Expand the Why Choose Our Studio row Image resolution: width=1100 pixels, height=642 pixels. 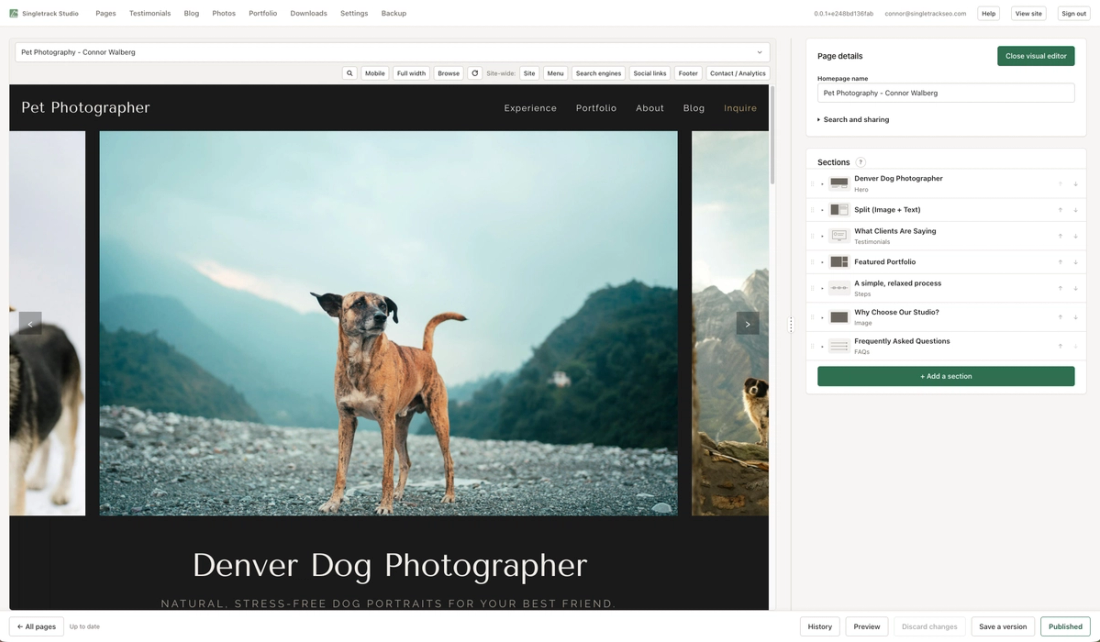tap(822, 317)
